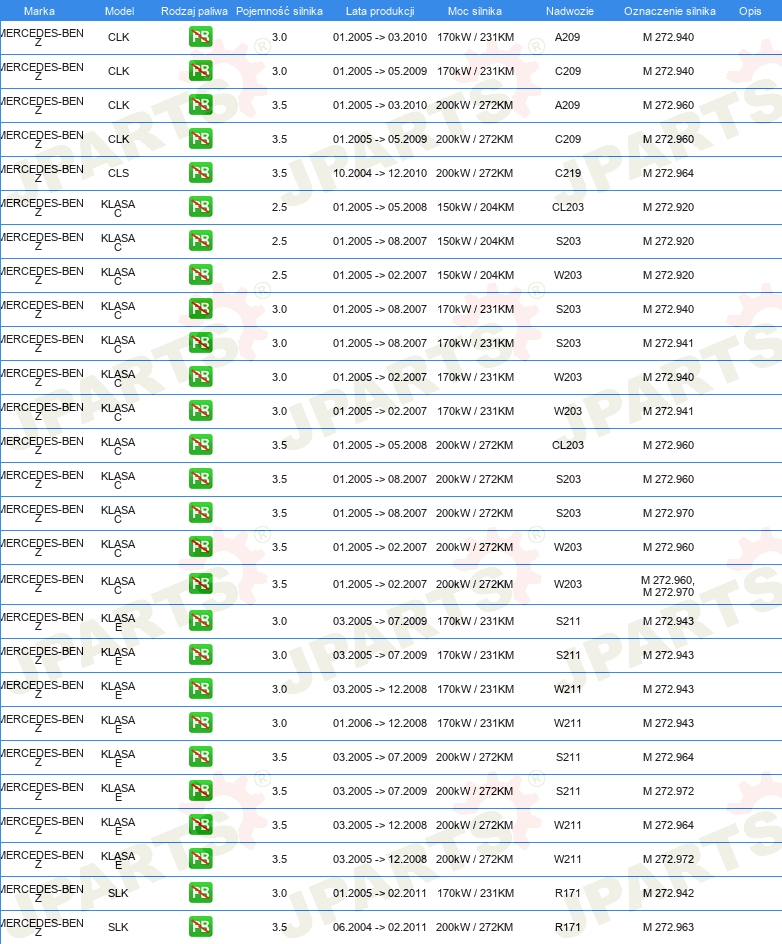Select CL203 in the 3.5 engine row
782x944 pixels.
tap(568, 446)
